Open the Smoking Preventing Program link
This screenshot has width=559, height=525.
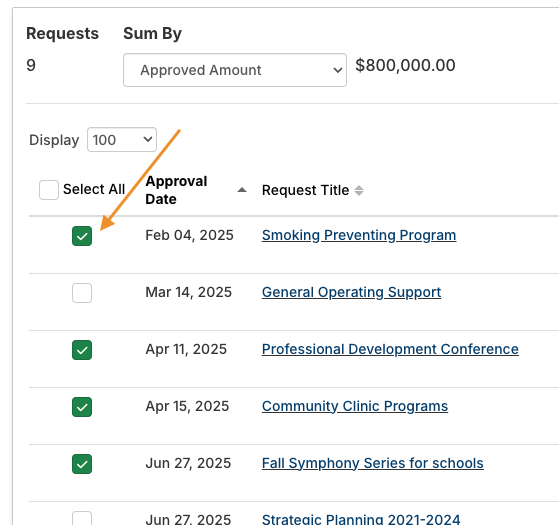point(359,235)
